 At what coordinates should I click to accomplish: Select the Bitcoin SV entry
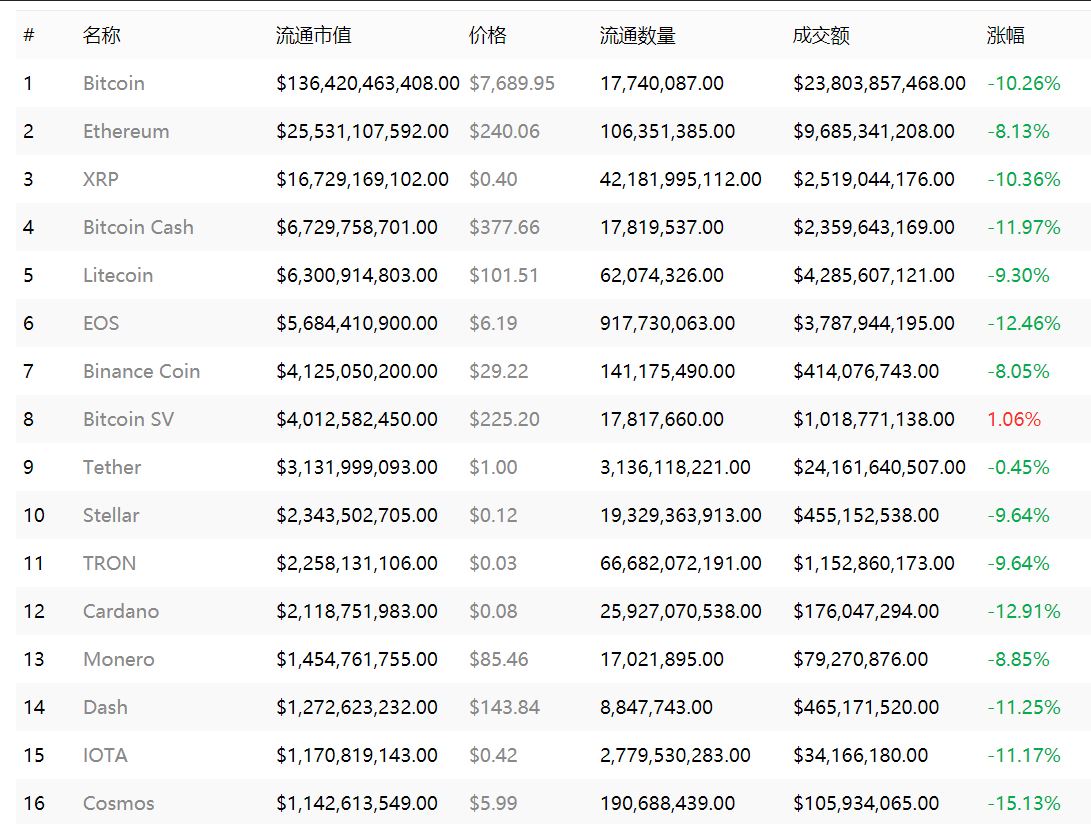click(128, 420)
